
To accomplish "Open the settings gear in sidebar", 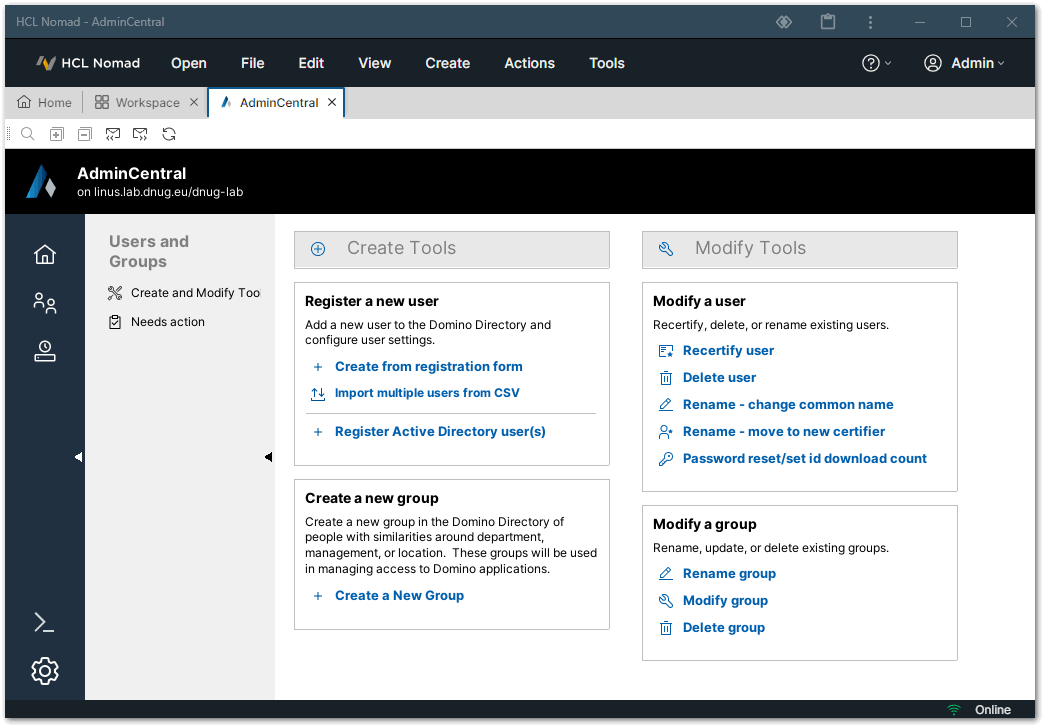I will point(44,671).
